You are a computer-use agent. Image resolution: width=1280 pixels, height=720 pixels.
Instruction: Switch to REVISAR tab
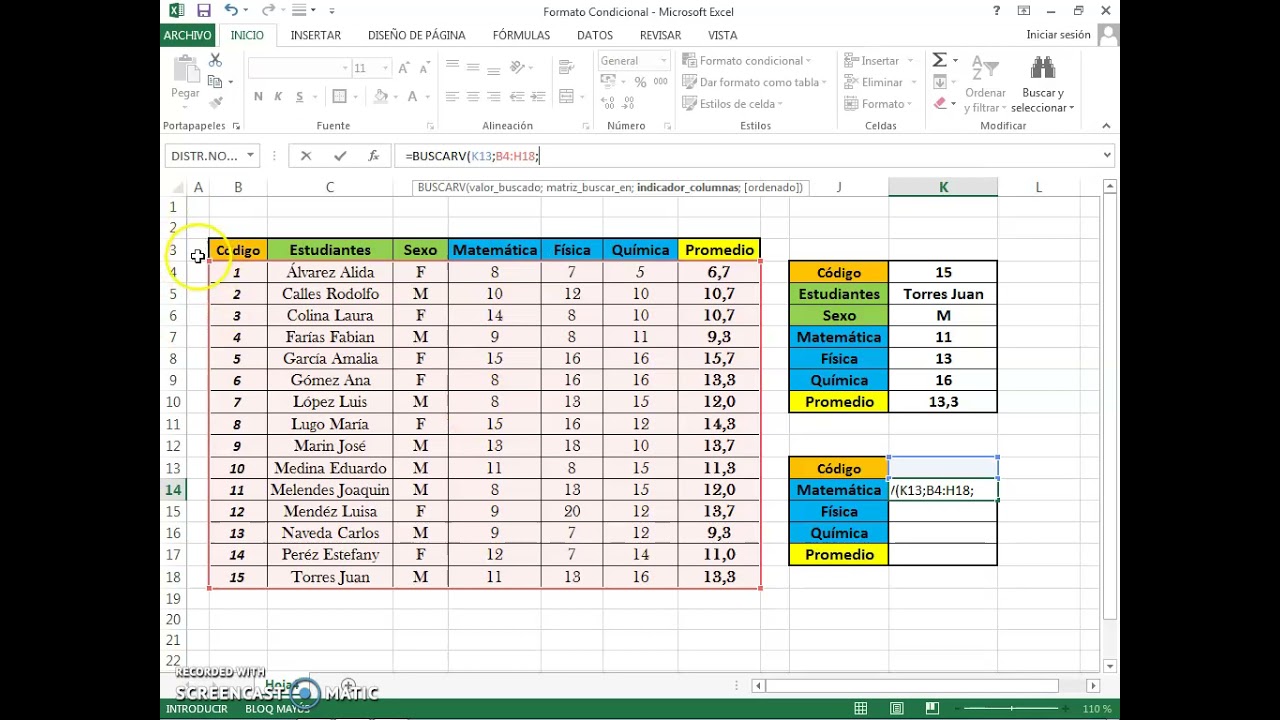(661, 35)
